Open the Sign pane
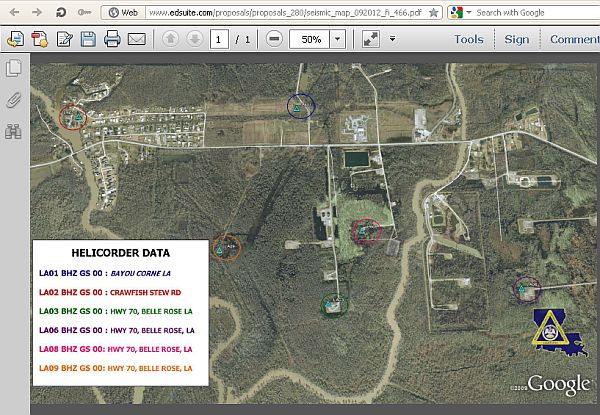Screen dimensions: 600x415 click(x=517, y=40)
